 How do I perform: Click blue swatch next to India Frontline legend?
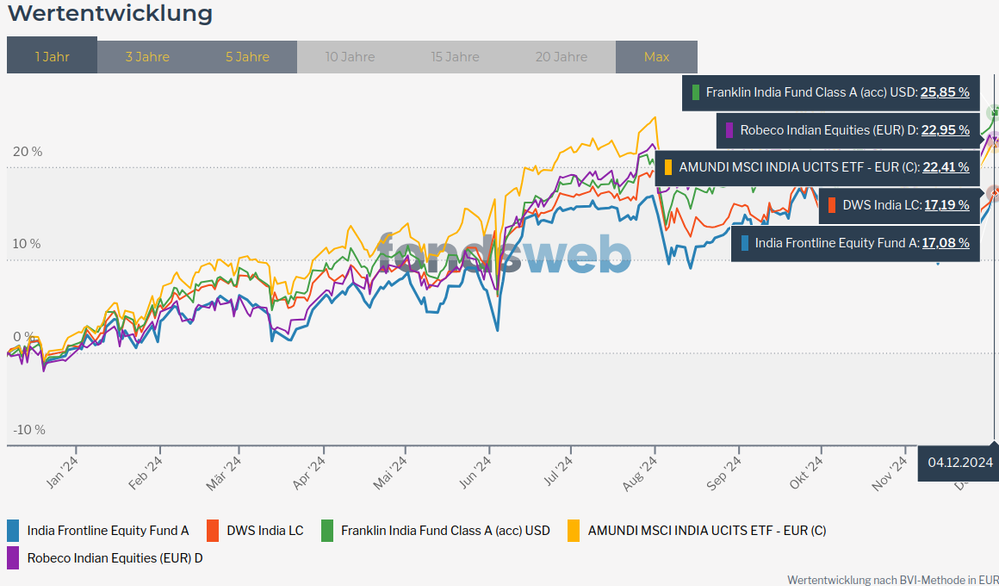(13, 530)
